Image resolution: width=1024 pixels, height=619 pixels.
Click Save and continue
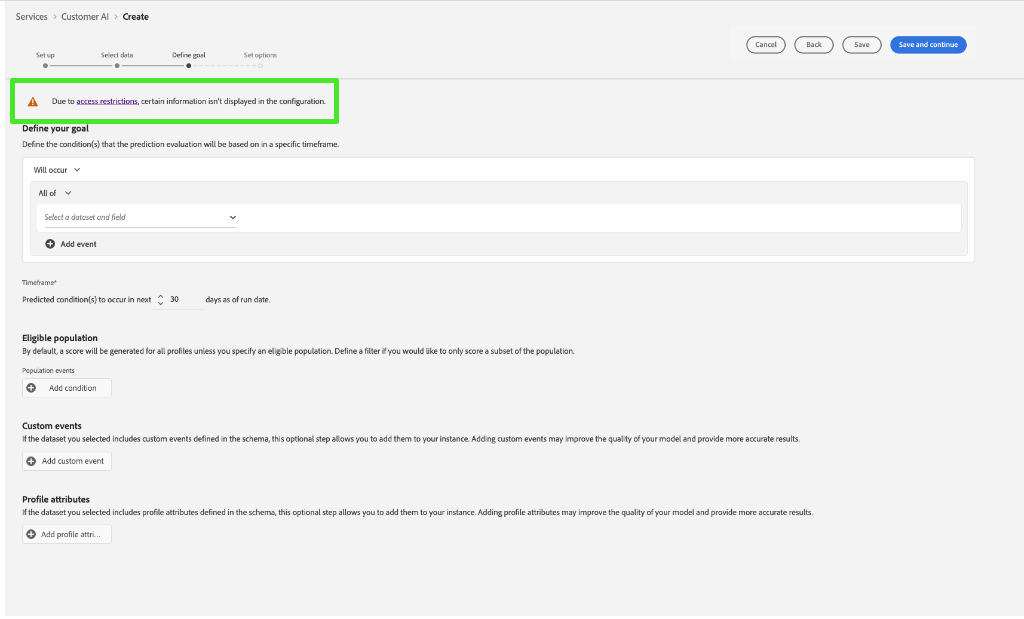[928, 44]
